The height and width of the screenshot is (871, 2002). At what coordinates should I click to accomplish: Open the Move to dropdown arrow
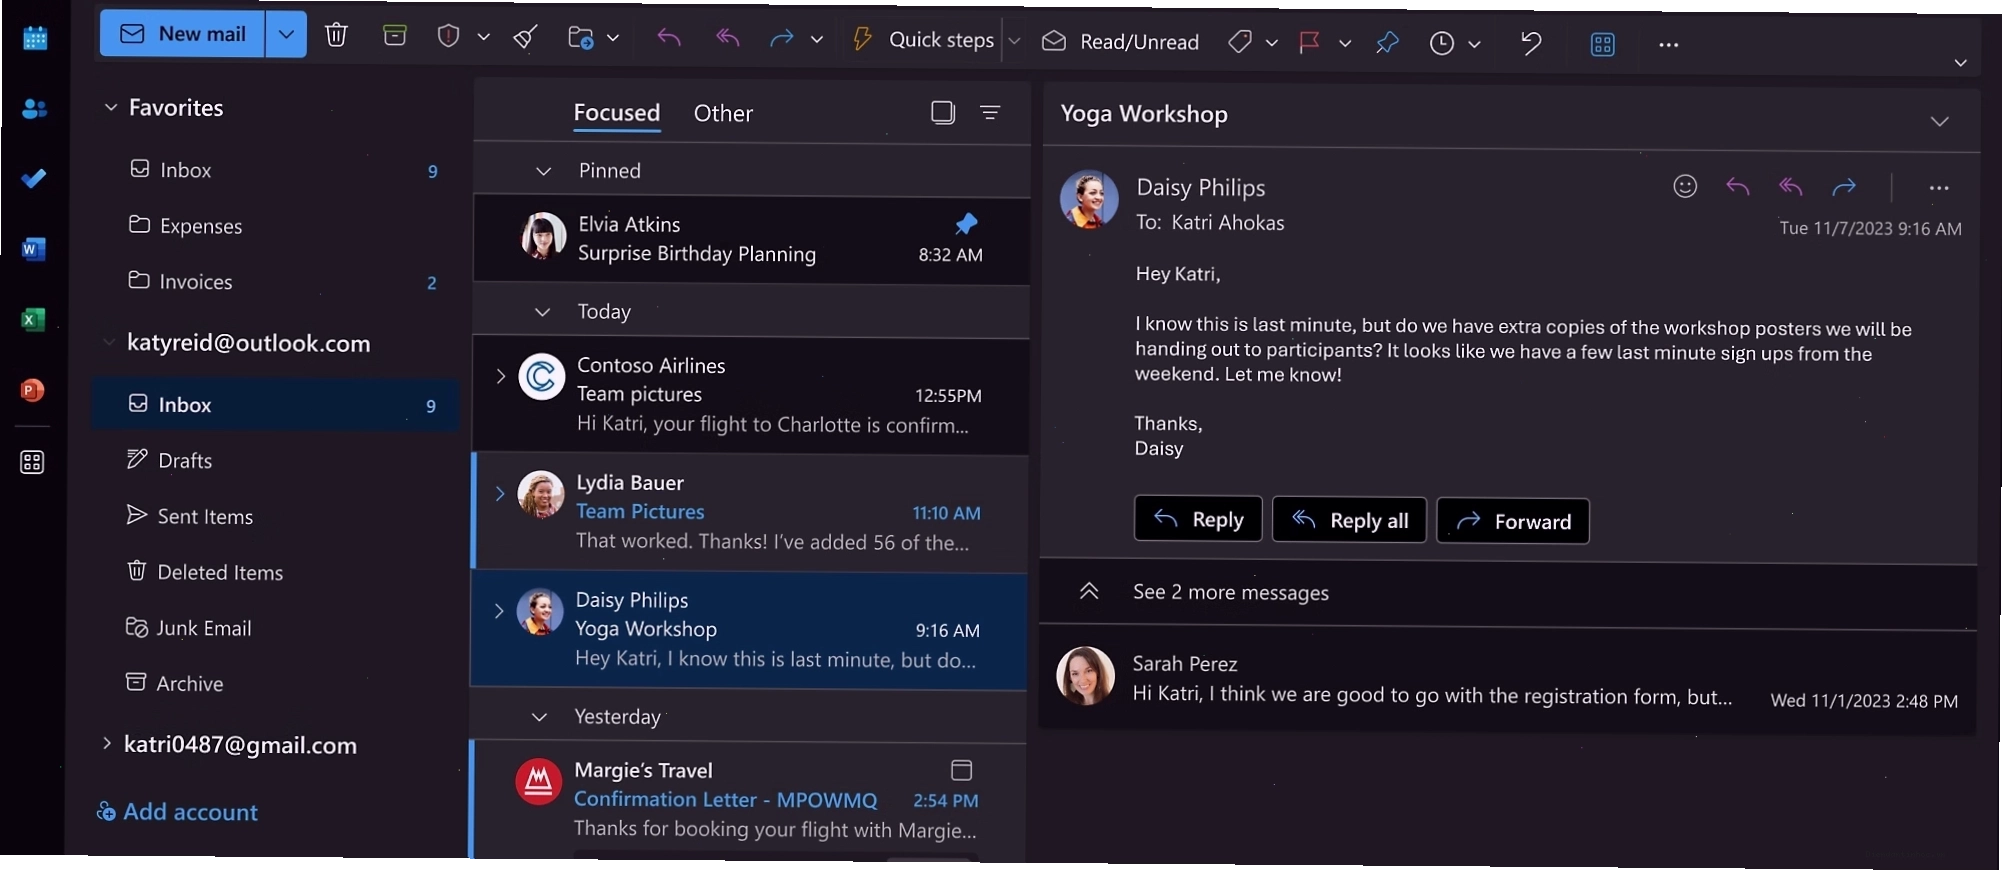(x=613, y=38)
